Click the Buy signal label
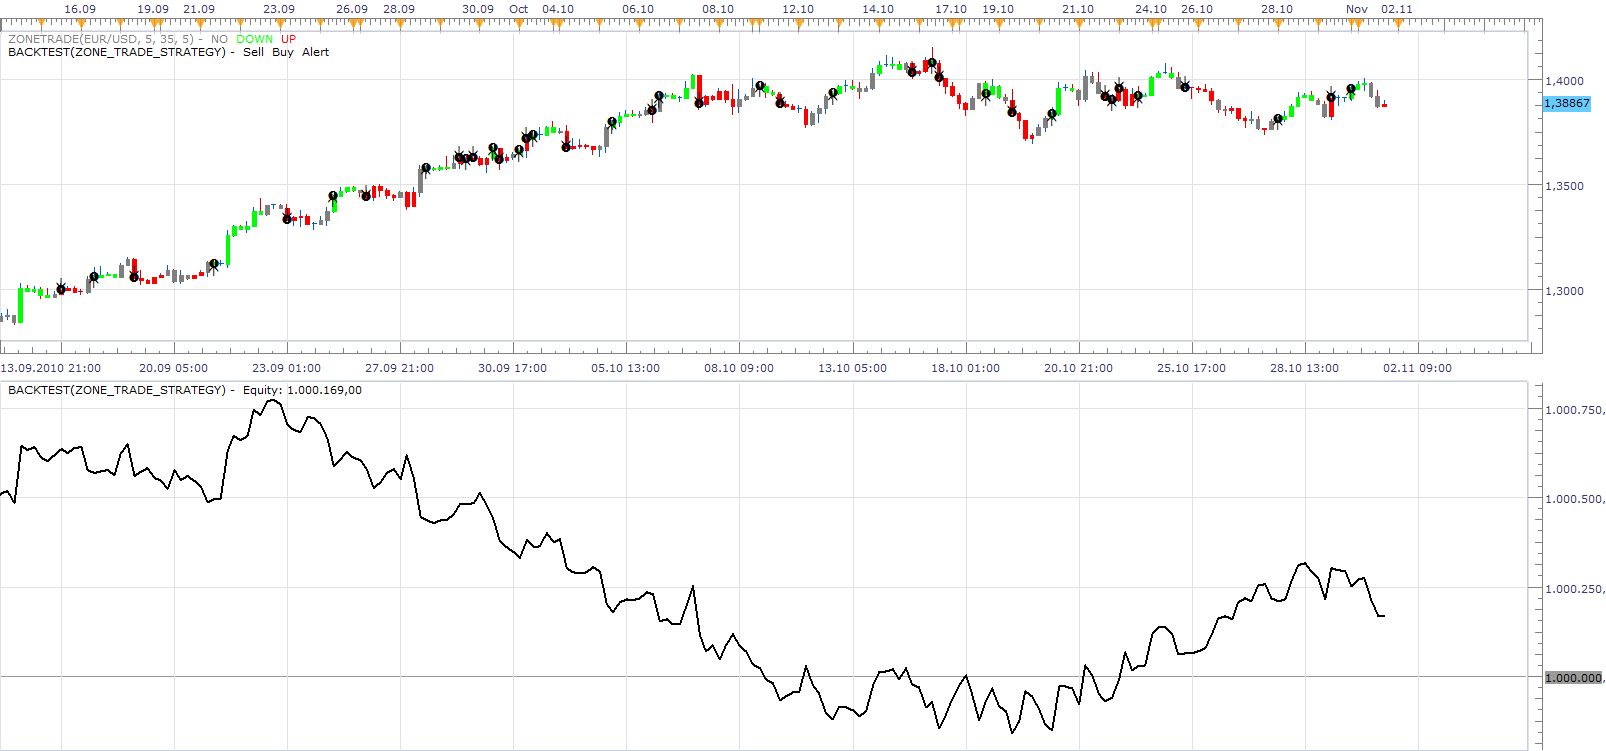1606x751 pixels. coord(283,52)
